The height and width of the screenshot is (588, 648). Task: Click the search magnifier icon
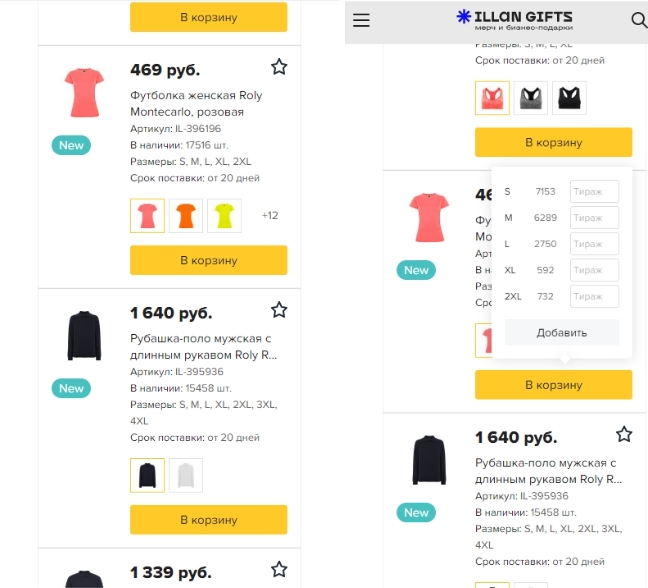(639, 20)
